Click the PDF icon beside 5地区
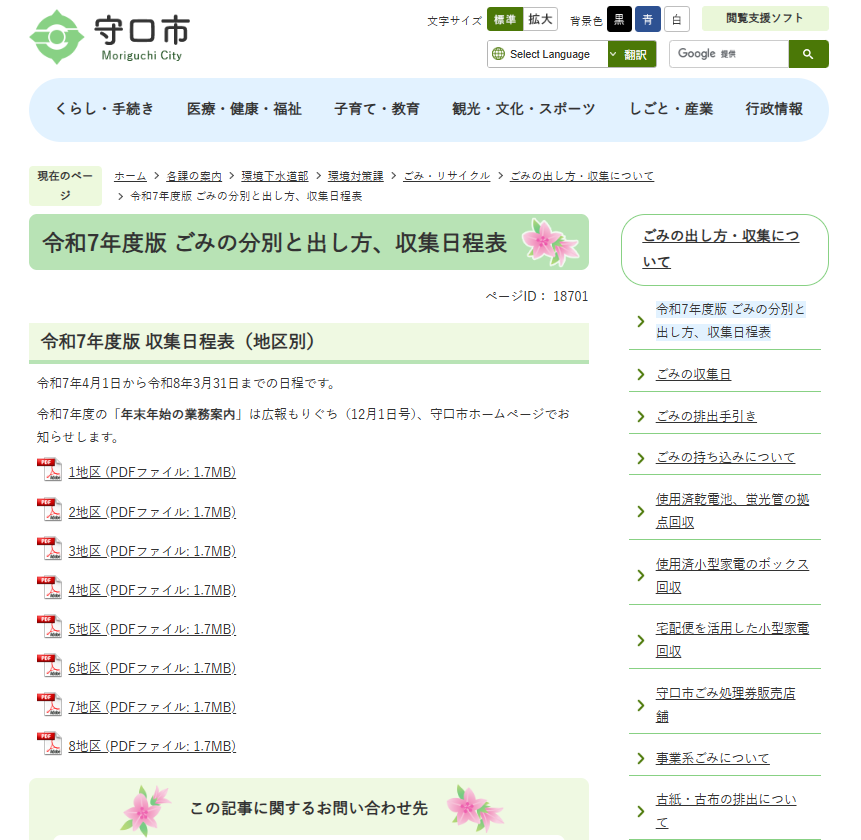The image size is (861, 840). tap(49, 628)
